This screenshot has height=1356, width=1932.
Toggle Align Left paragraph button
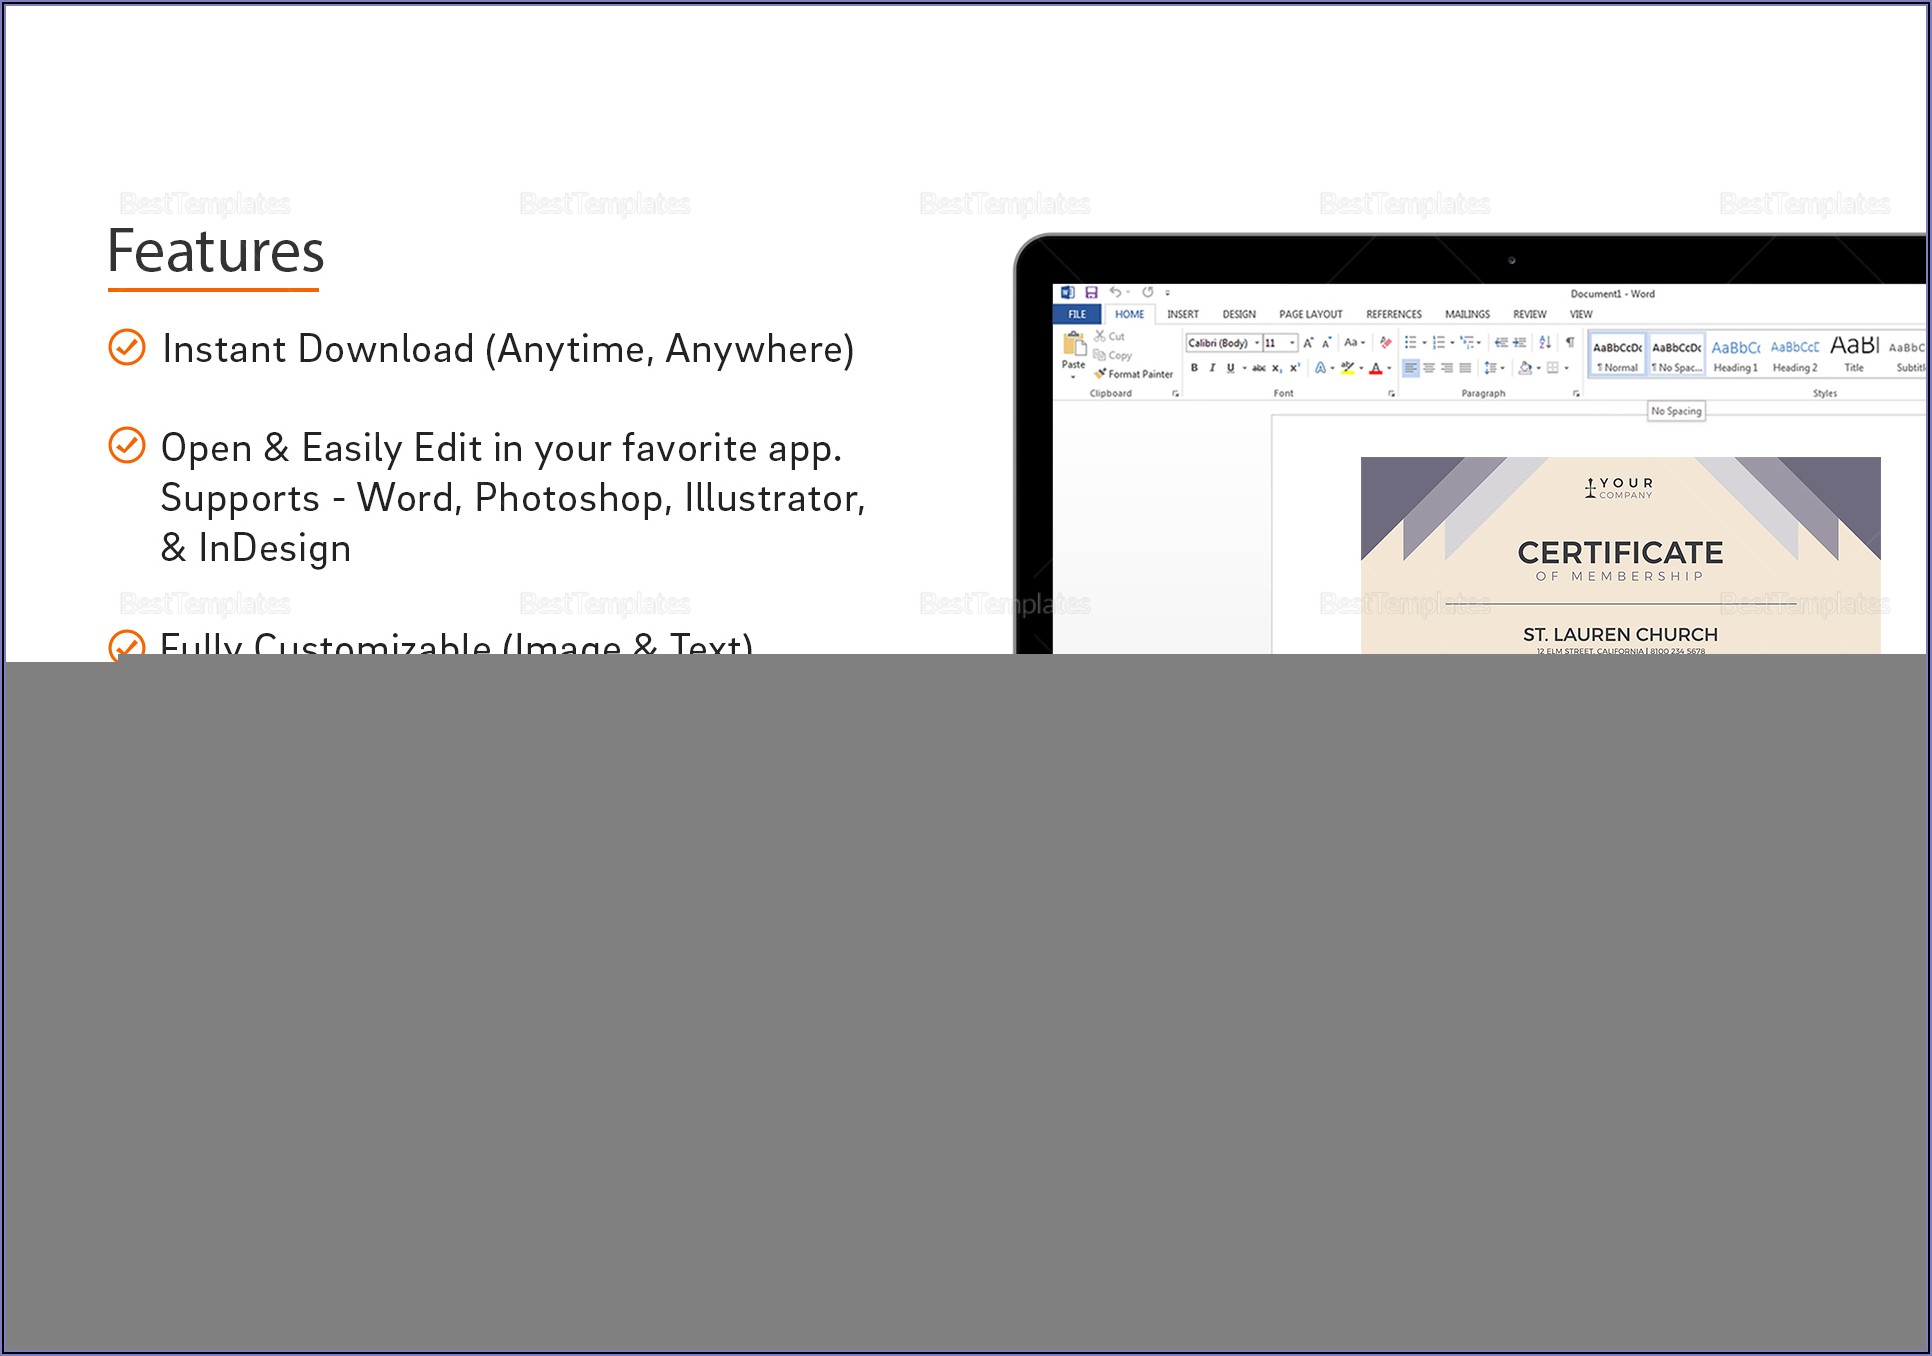(1410, 368)
